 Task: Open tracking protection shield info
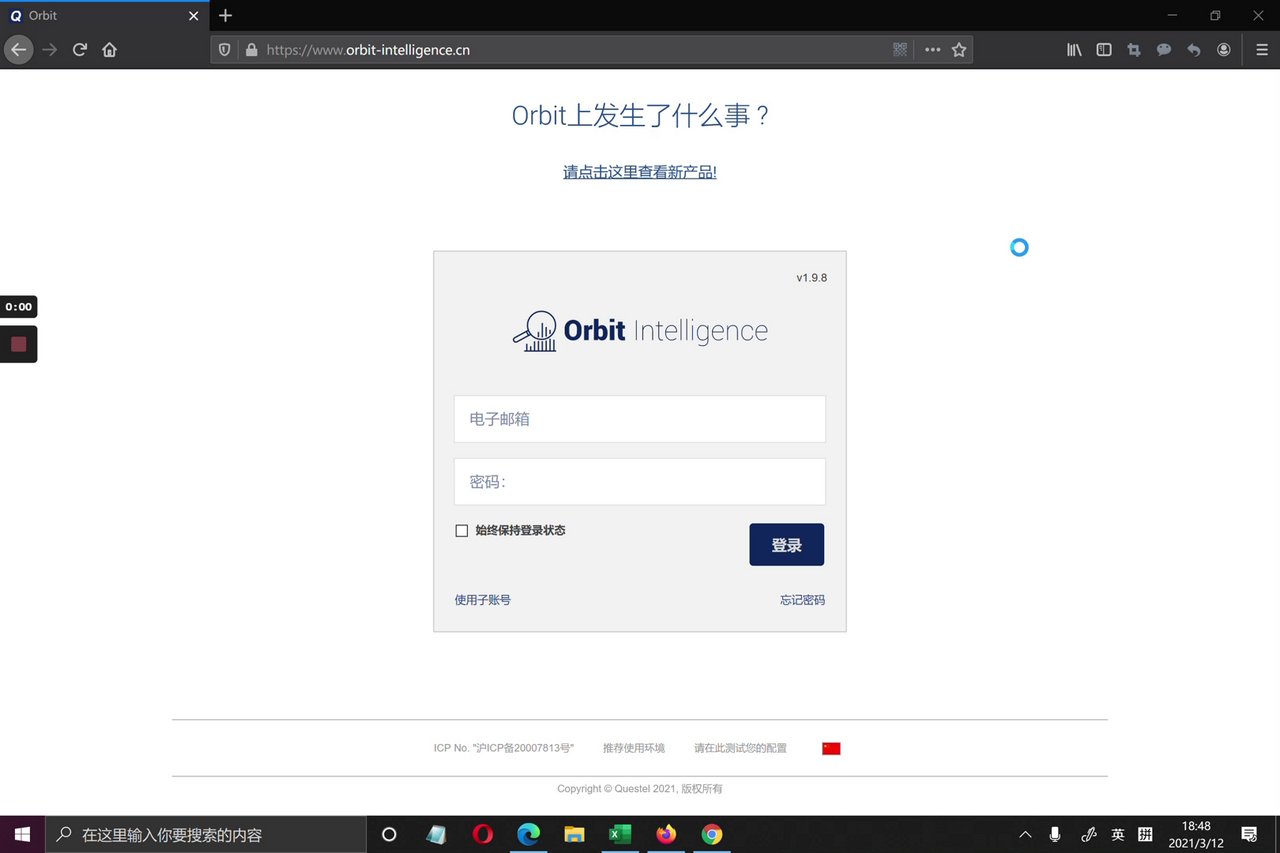coord(225,49)
